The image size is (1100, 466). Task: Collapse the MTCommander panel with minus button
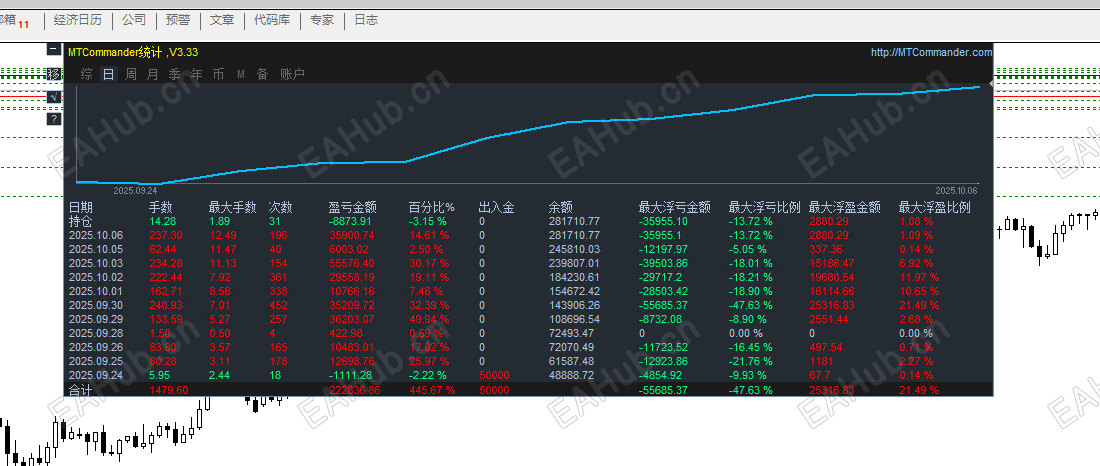pyautogui.click(x=53, y=49)
